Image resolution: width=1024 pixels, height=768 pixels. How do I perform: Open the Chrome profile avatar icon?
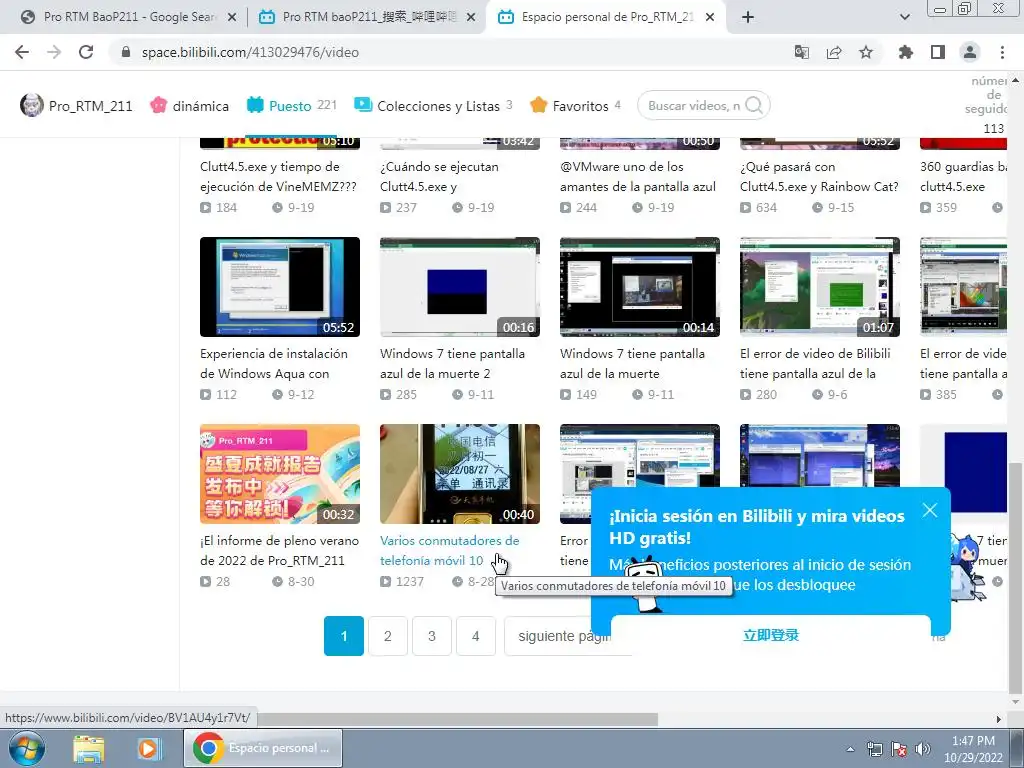970,52
